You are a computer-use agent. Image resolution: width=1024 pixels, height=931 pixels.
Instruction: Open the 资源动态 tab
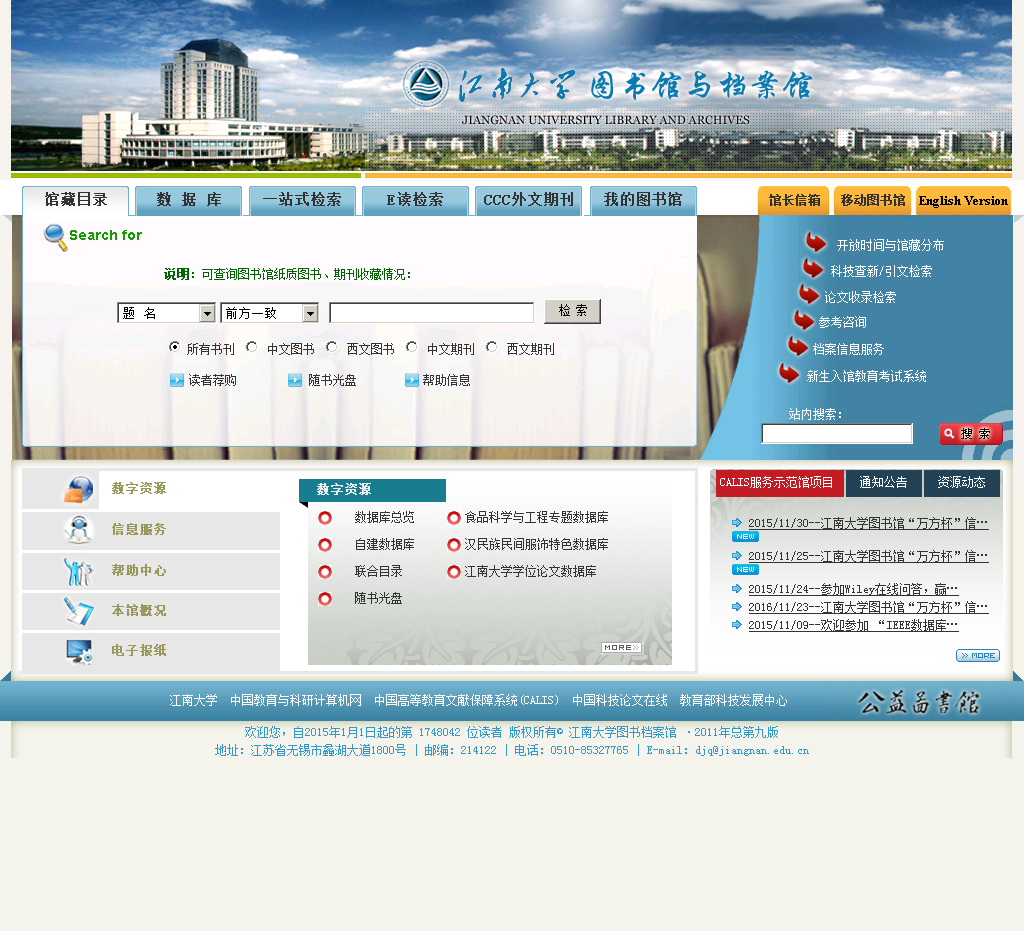962,482
